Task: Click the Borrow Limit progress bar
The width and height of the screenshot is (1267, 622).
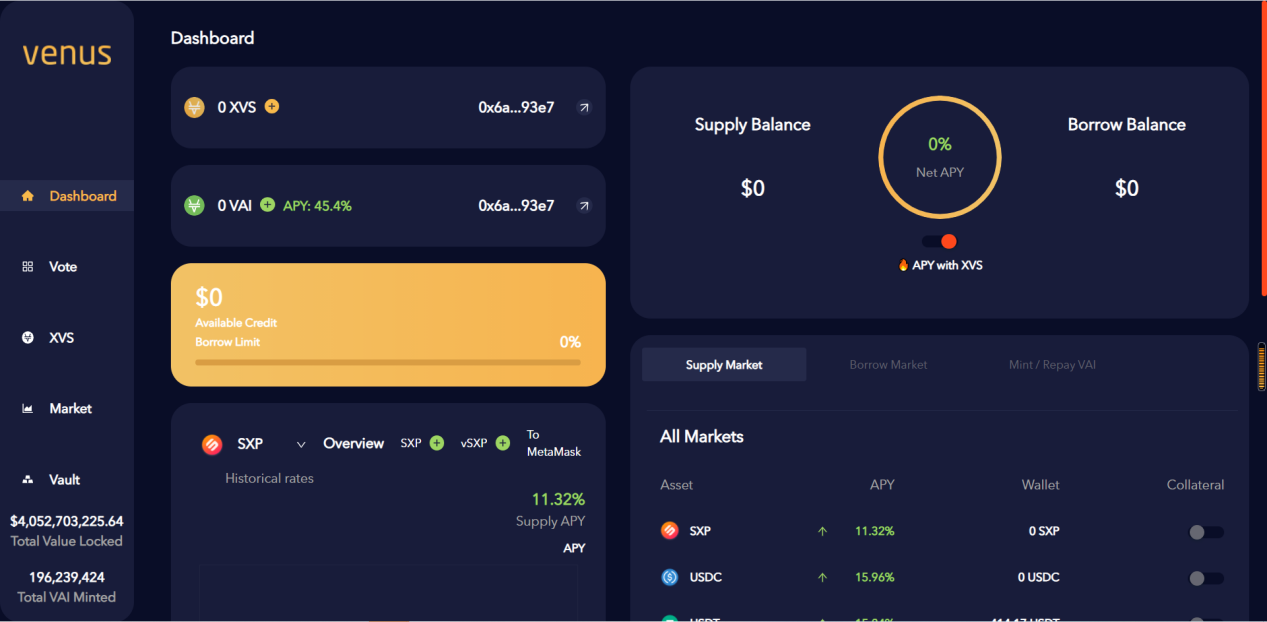Action: pyautogui.click(x=387, y=362)
